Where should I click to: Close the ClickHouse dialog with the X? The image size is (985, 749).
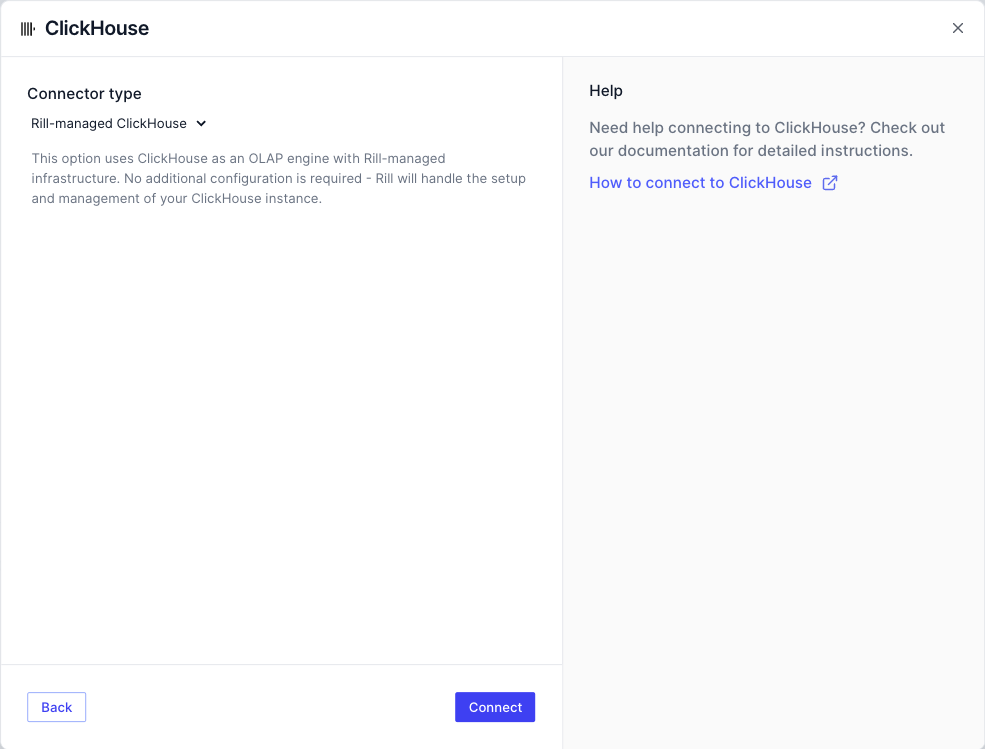pyautogui.click(x=957, y=28)
